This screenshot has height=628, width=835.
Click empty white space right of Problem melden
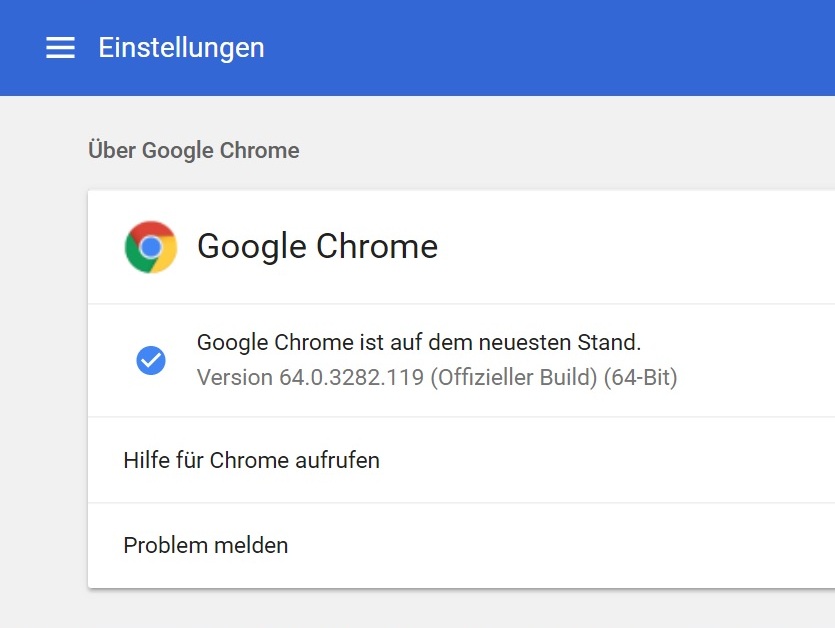coord(600,545)
